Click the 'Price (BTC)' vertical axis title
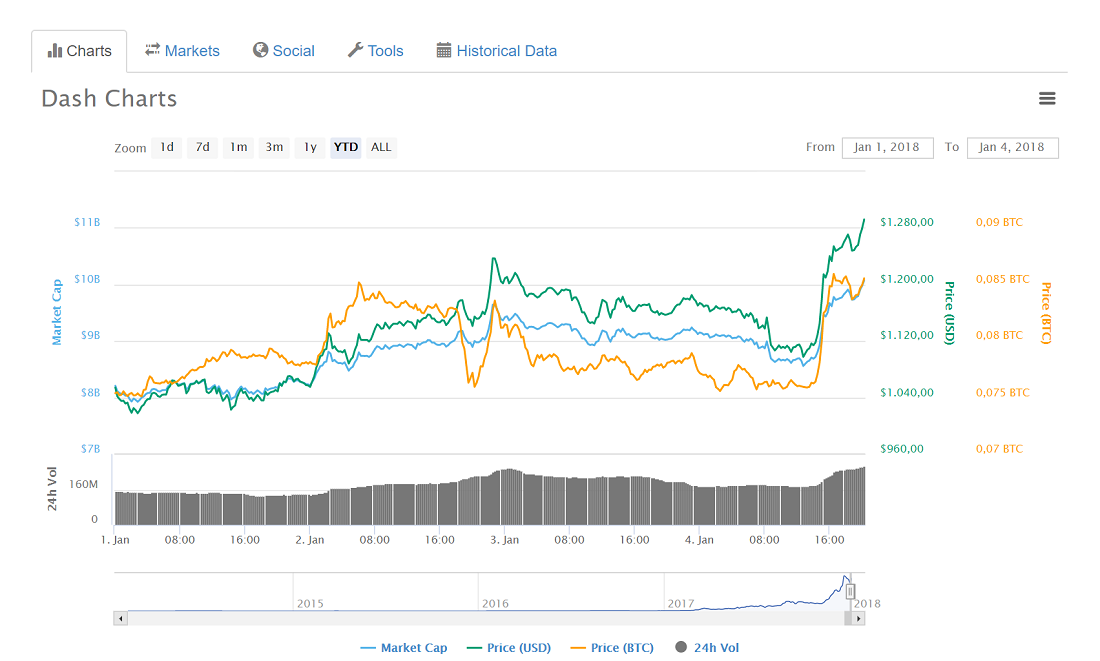Viewport: 1100px width, 661px height. click(x=1046, y=313)
